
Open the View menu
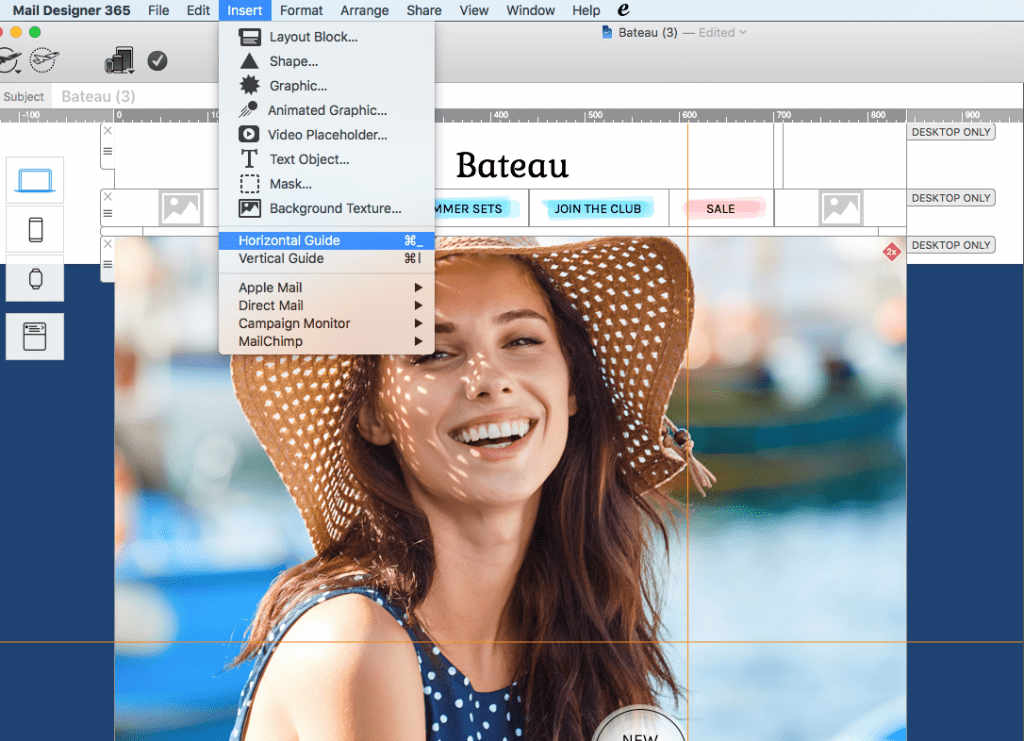coord(473,10)
